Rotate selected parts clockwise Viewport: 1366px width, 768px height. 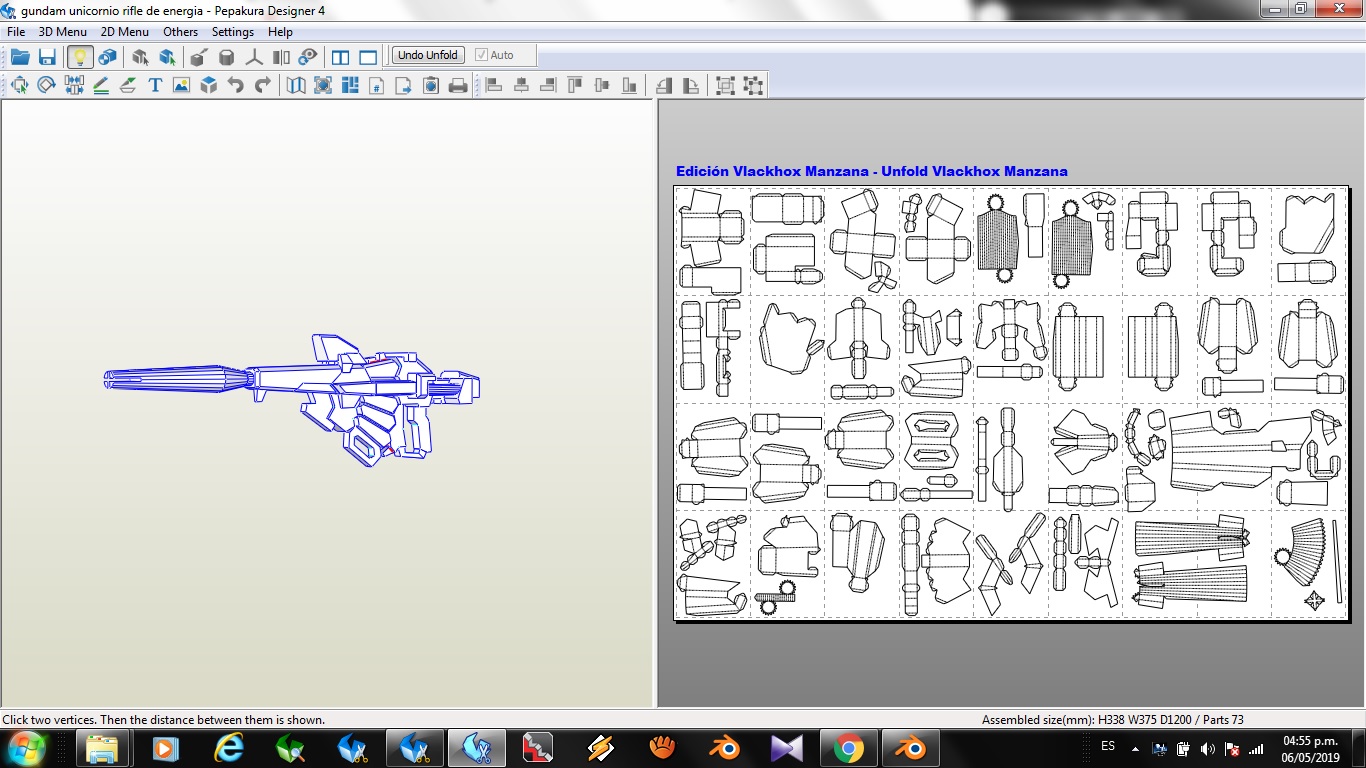click(690, 86)
